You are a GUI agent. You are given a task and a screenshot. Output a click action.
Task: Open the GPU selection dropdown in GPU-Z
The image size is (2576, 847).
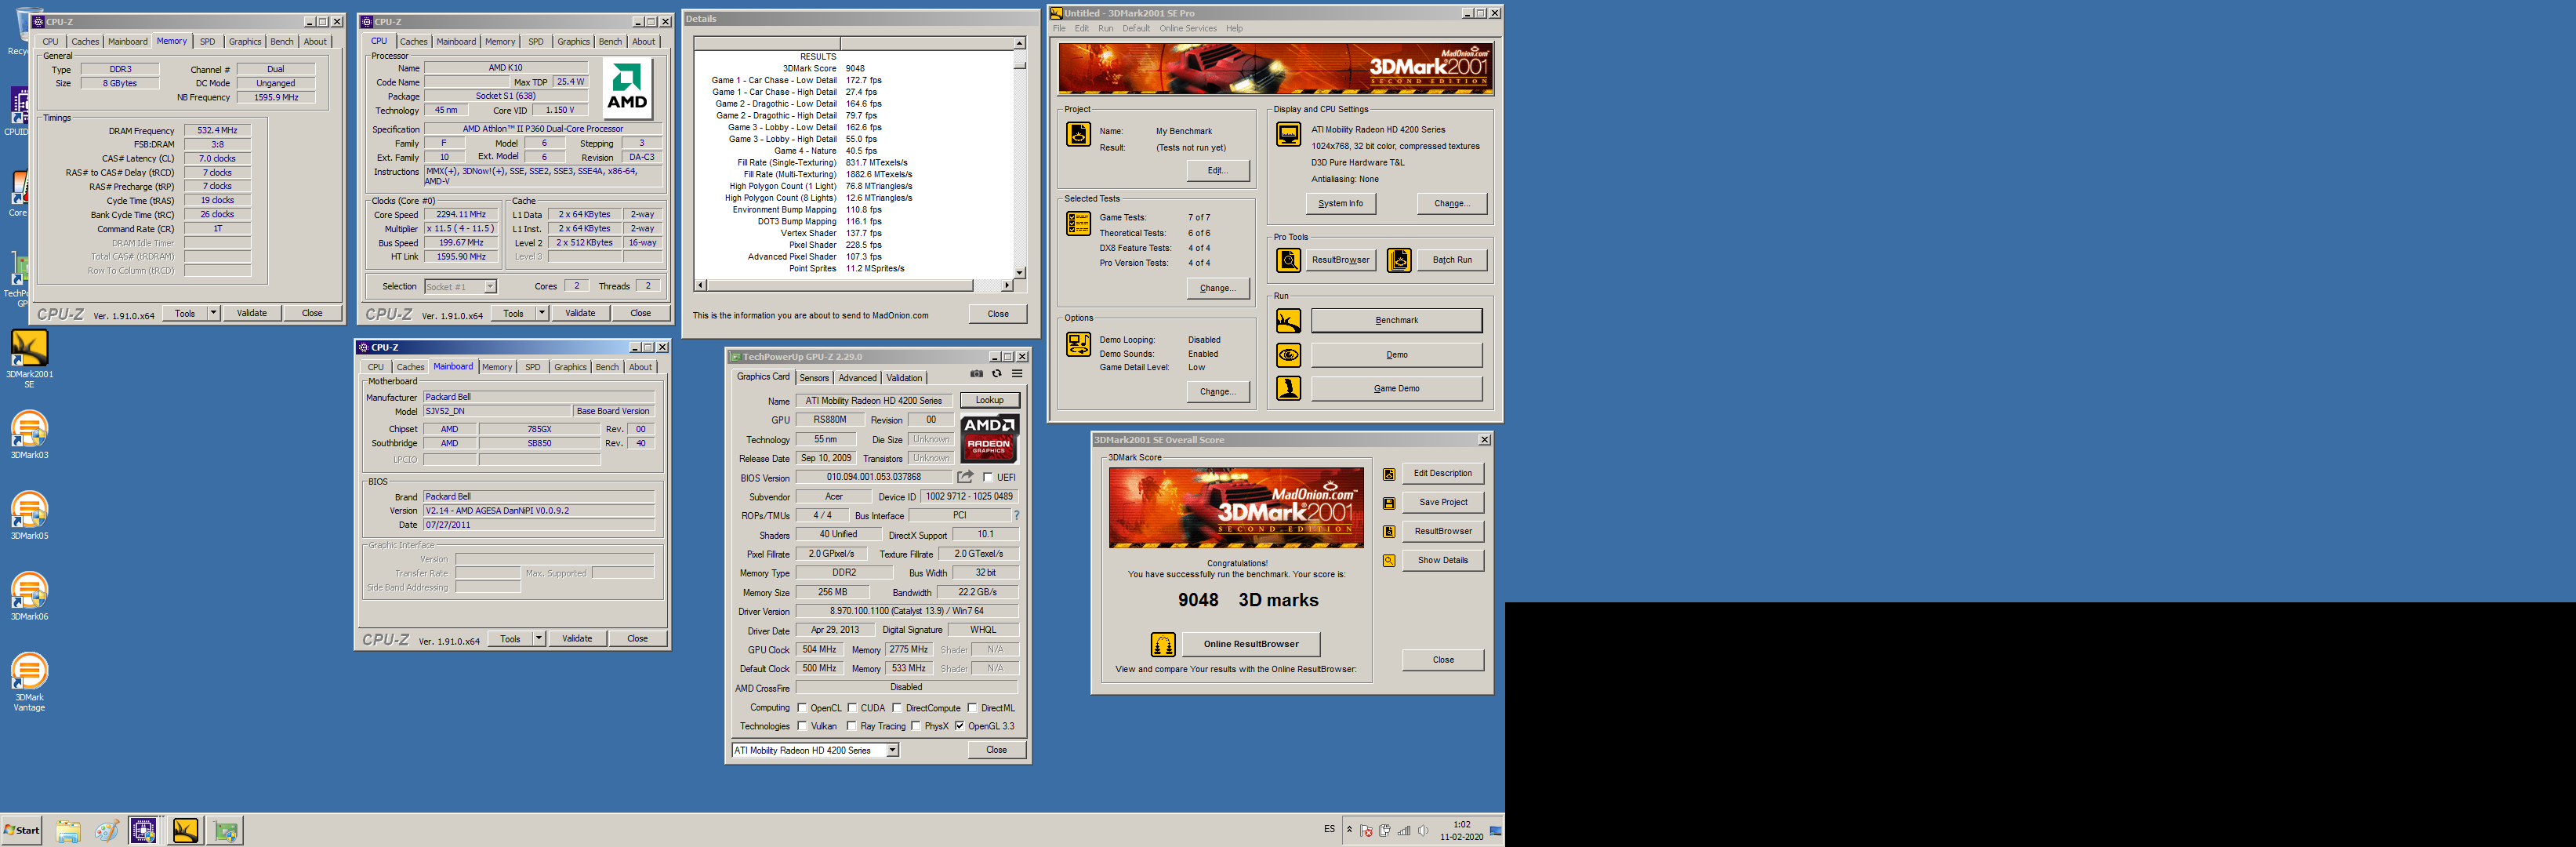tap(892, 750)
